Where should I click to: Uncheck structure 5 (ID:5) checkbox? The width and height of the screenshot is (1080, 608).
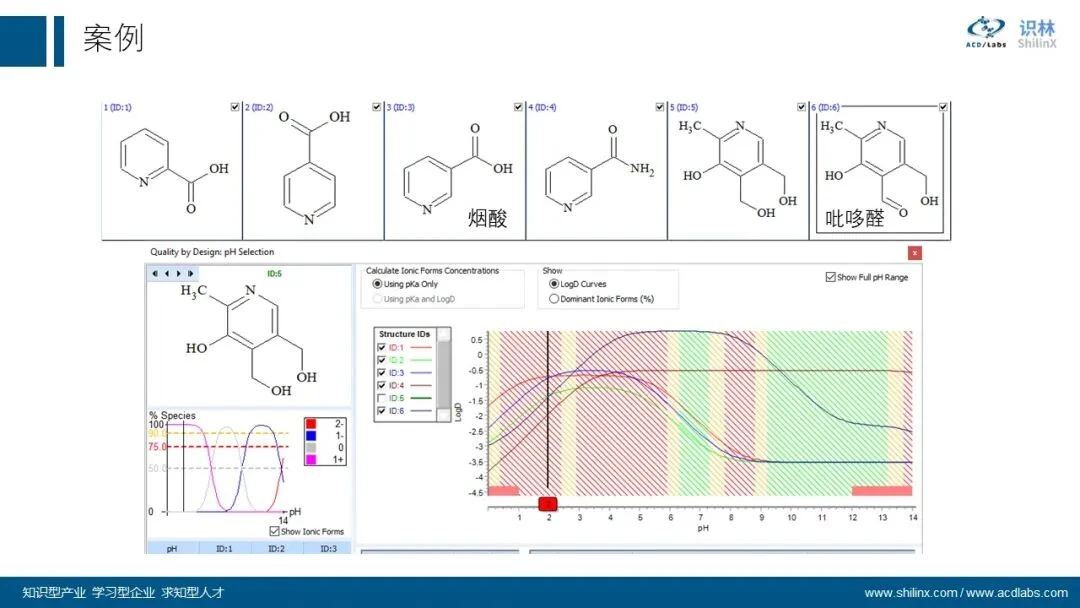pyautogui.click(x=801, y=107)
